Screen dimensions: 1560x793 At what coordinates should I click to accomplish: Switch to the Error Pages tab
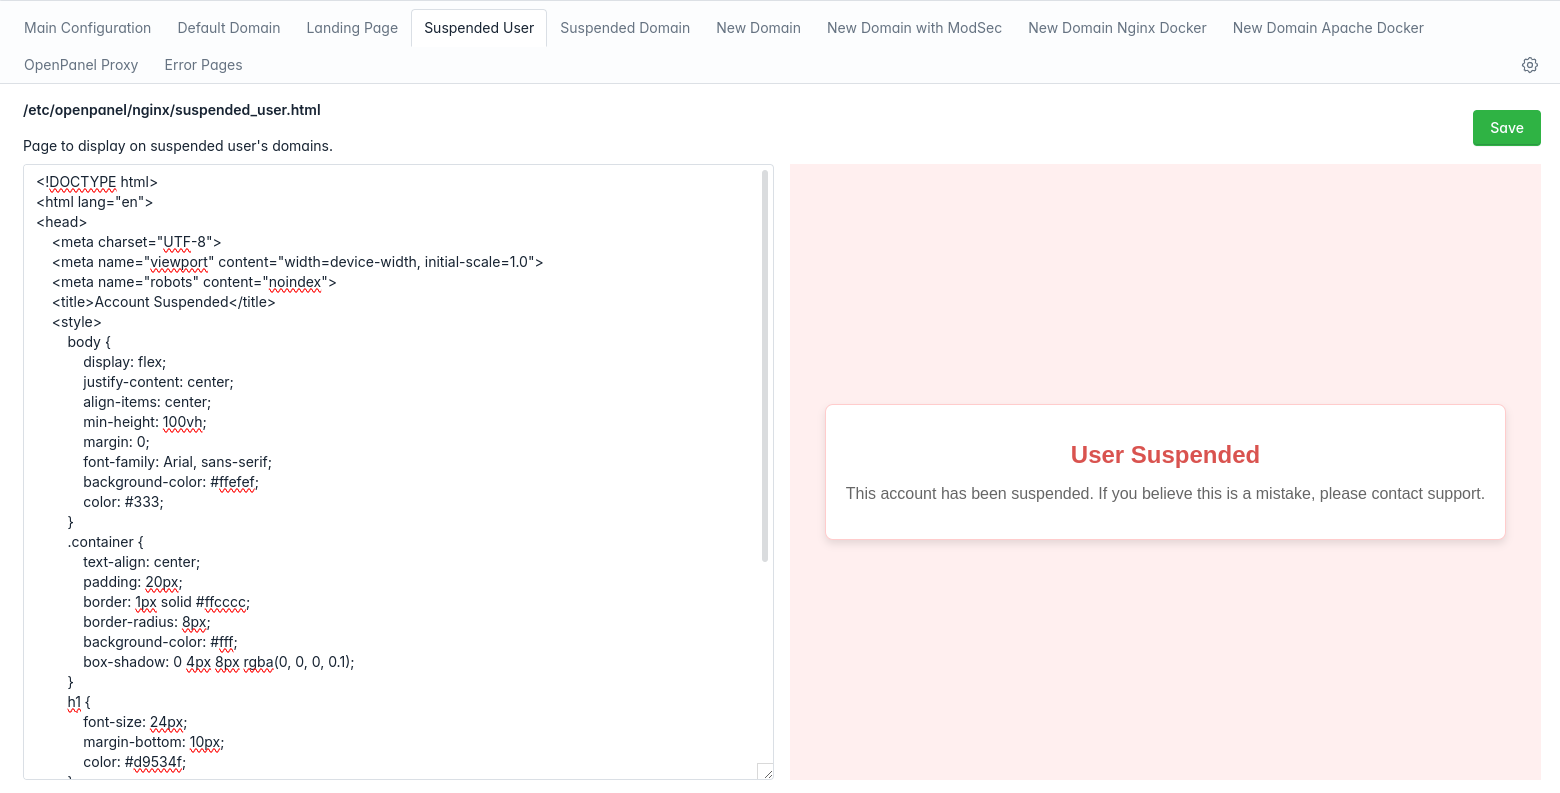pyautogui.click(x=203, y=65)
